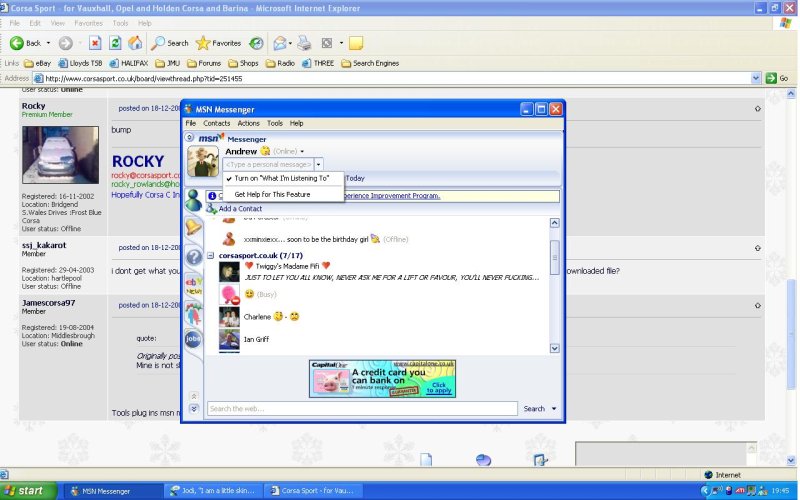Screen dimensions: 800x500
Task: Open File menu in Internet Explorer
Action: tap(14, 23)
